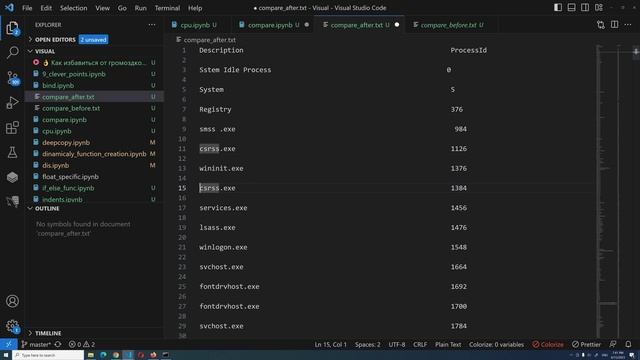Click the 2 unsaved badge
The height and width of the screenshot is (360, 640).
point(93,40)
